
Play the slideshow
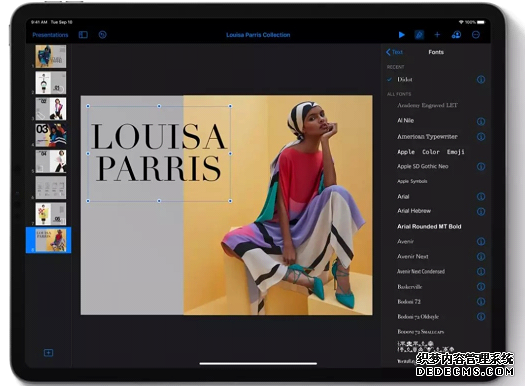(401, 35)
